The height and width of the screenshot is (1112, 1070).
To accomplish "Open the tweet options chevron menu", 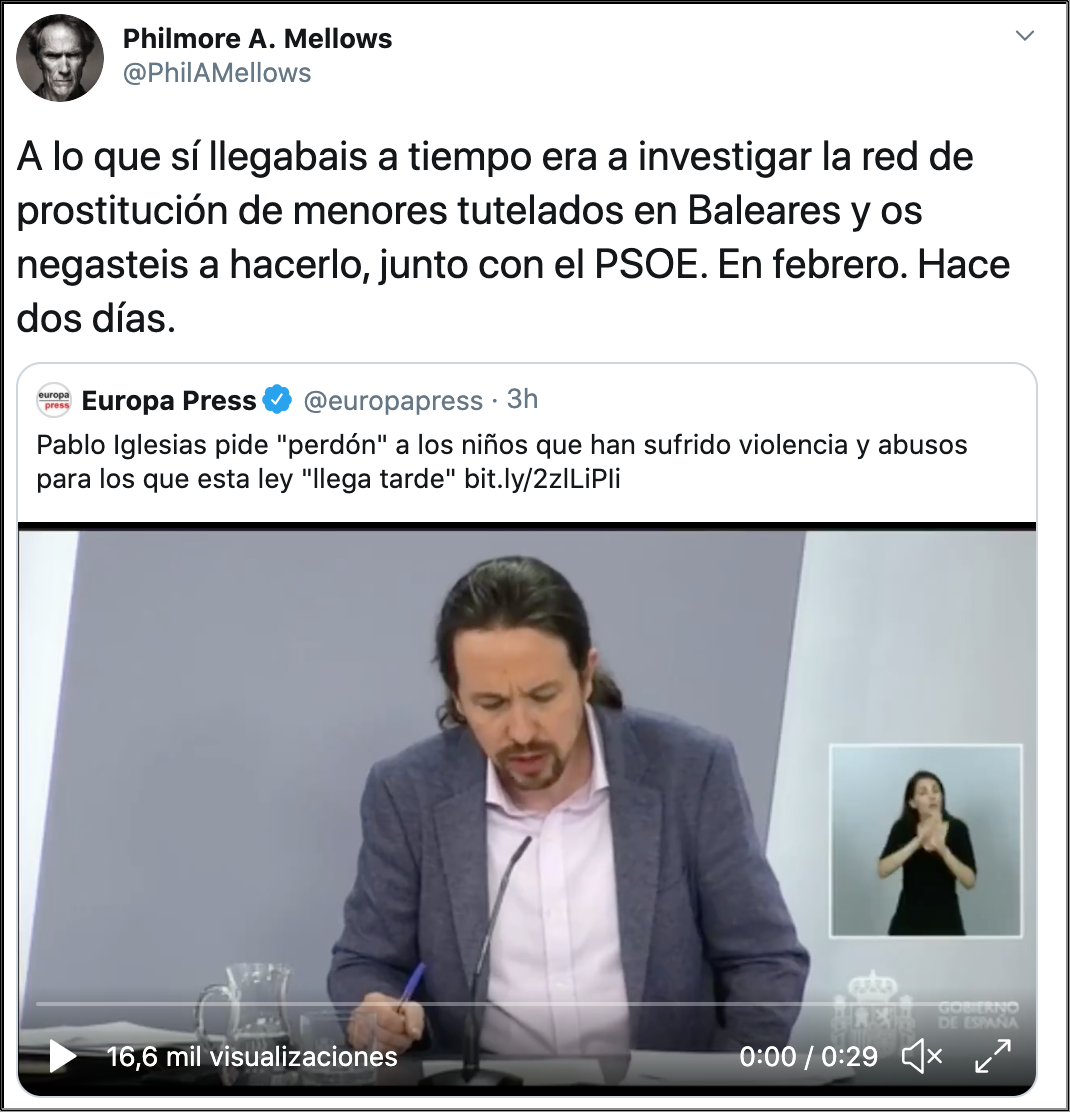I will click(x=1025, y=35).
